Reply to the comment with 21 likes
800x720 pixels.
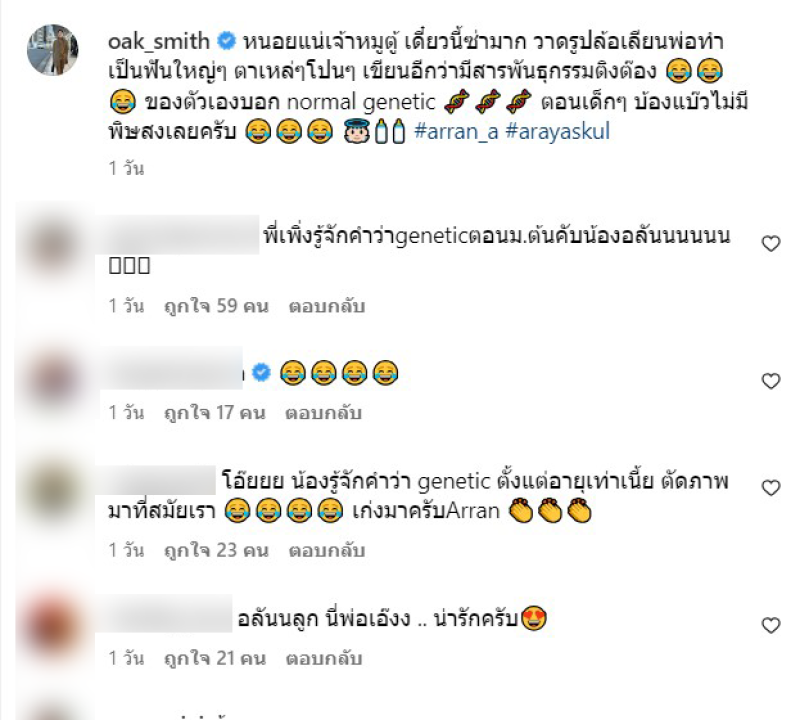(324, 658)
